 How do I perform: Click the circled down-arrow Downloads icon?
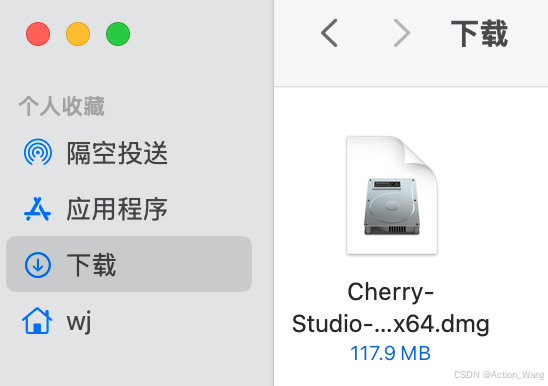[38, 265]
